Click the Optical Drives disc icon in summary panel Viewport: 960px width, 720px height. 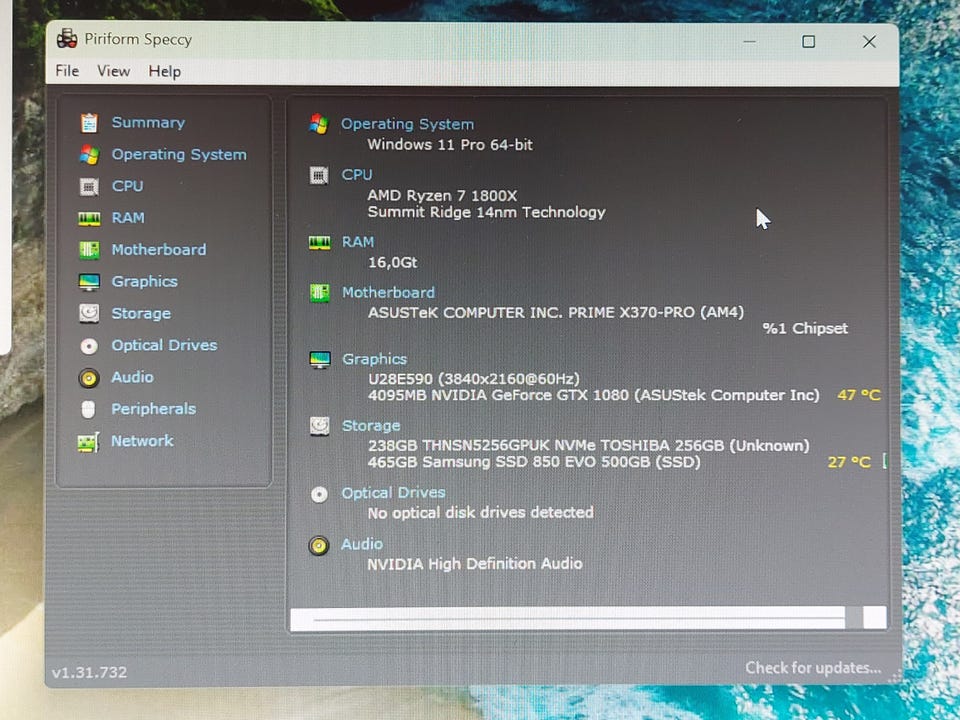click(x=319, y=493)
